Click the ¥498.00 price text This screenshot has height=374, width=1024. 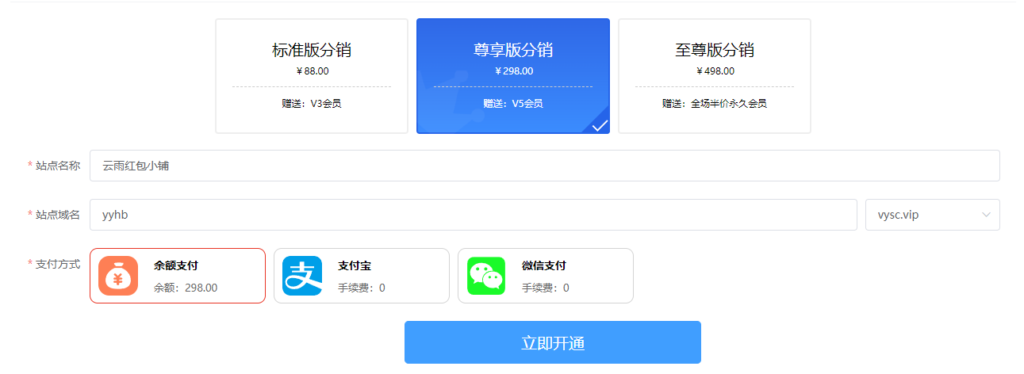(x=715, y=71)
